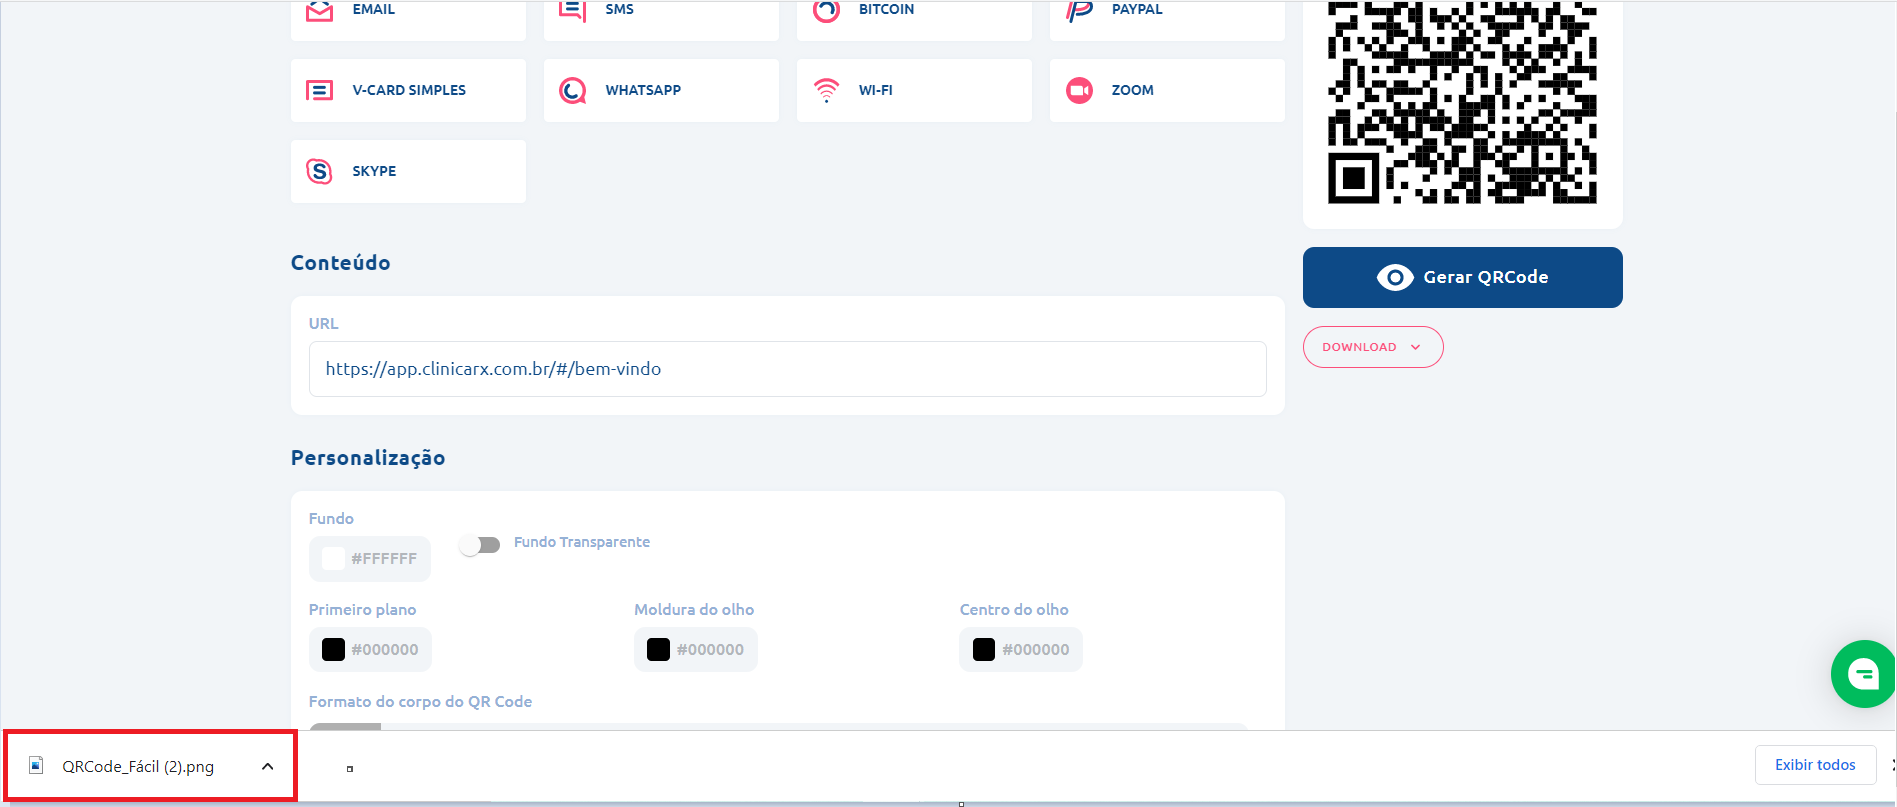
Task: Select the Wi-Fi signal icon
Action: pos(826,91)
